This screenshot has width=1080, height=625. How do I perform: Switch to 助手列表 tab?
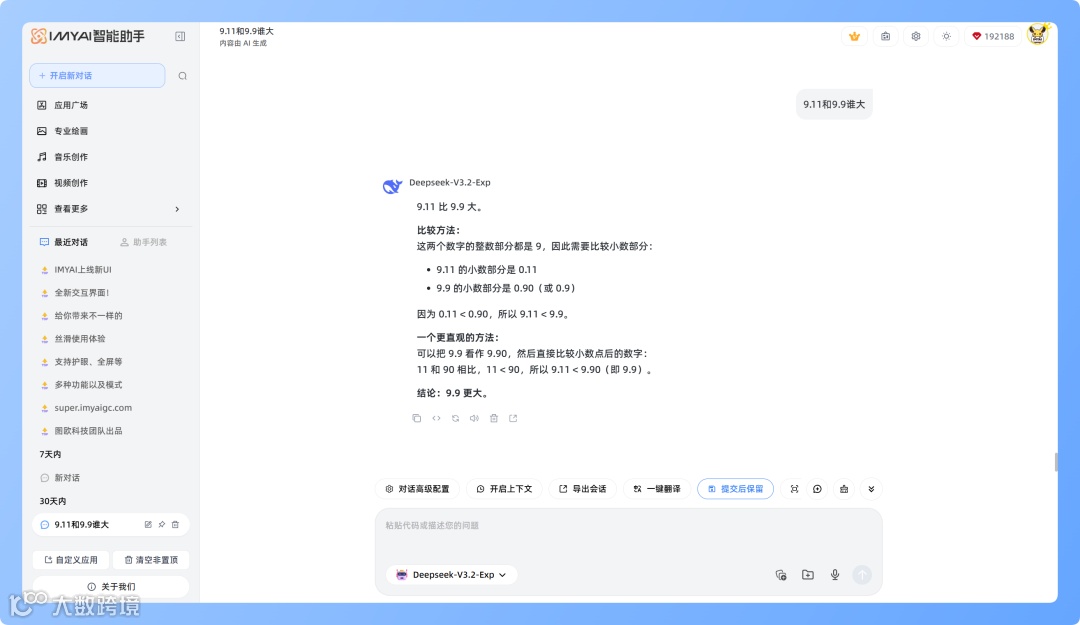pos(143,243)
